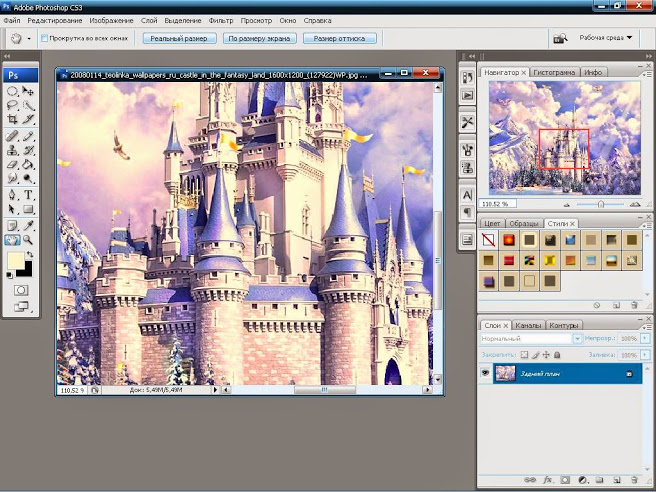
Task: Click the Размер оттиска button
Action: [x=339, y=38]
